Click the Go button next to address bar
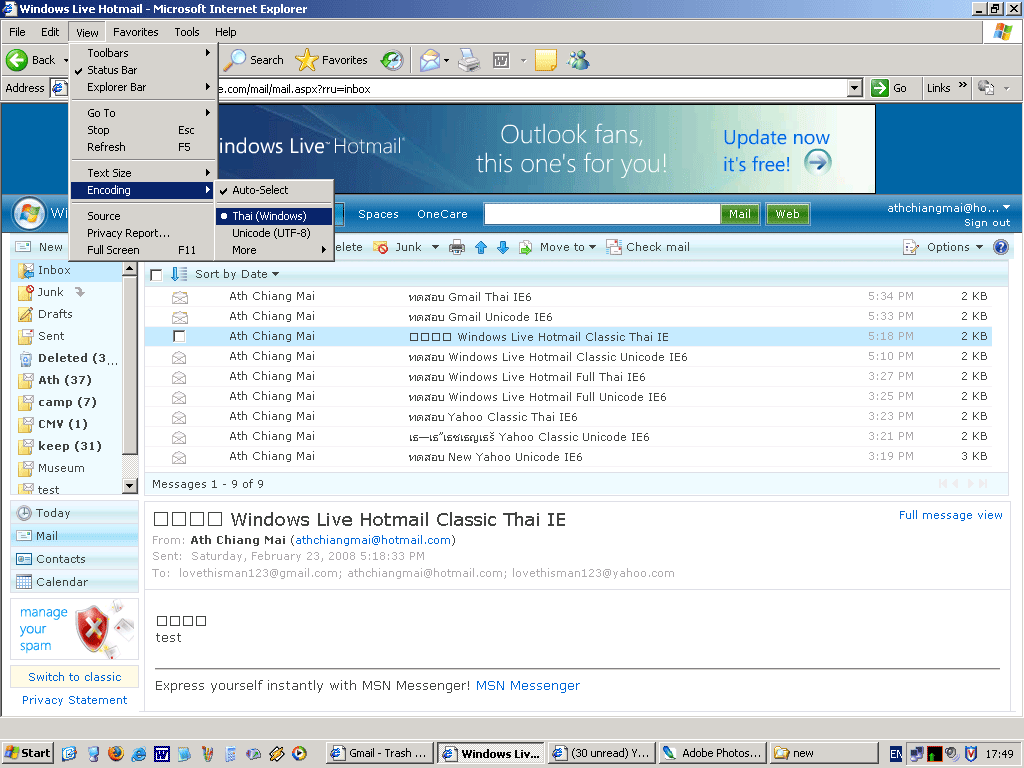Viewport: 1024px width, 768px height. [890, 88]
